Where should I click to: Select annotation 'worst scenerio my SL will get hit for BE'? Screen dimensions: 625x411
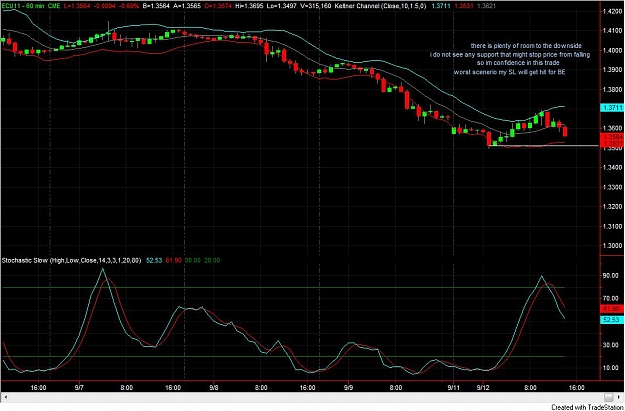tap(510, 72)
